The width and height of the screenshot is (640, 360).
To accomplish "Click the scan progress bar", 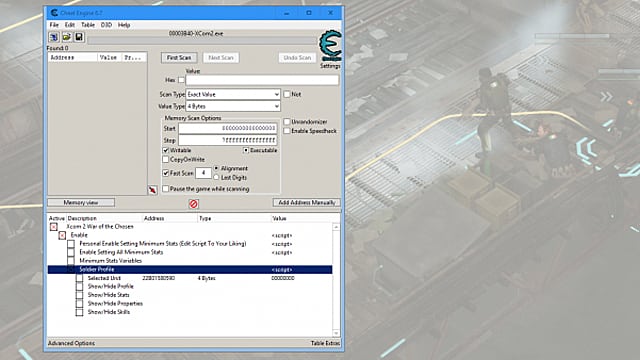I will click(203, 41).
